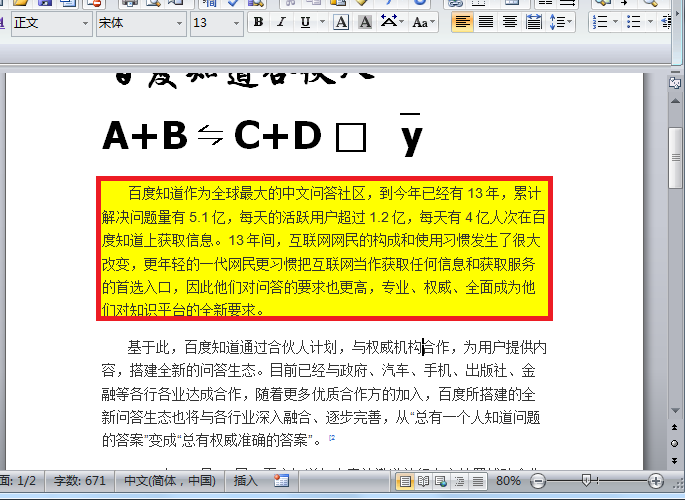The height and width of the screenshot is (500, 685).
Task: Apply distributed alignment to paragraph
Action: point(533,22)
